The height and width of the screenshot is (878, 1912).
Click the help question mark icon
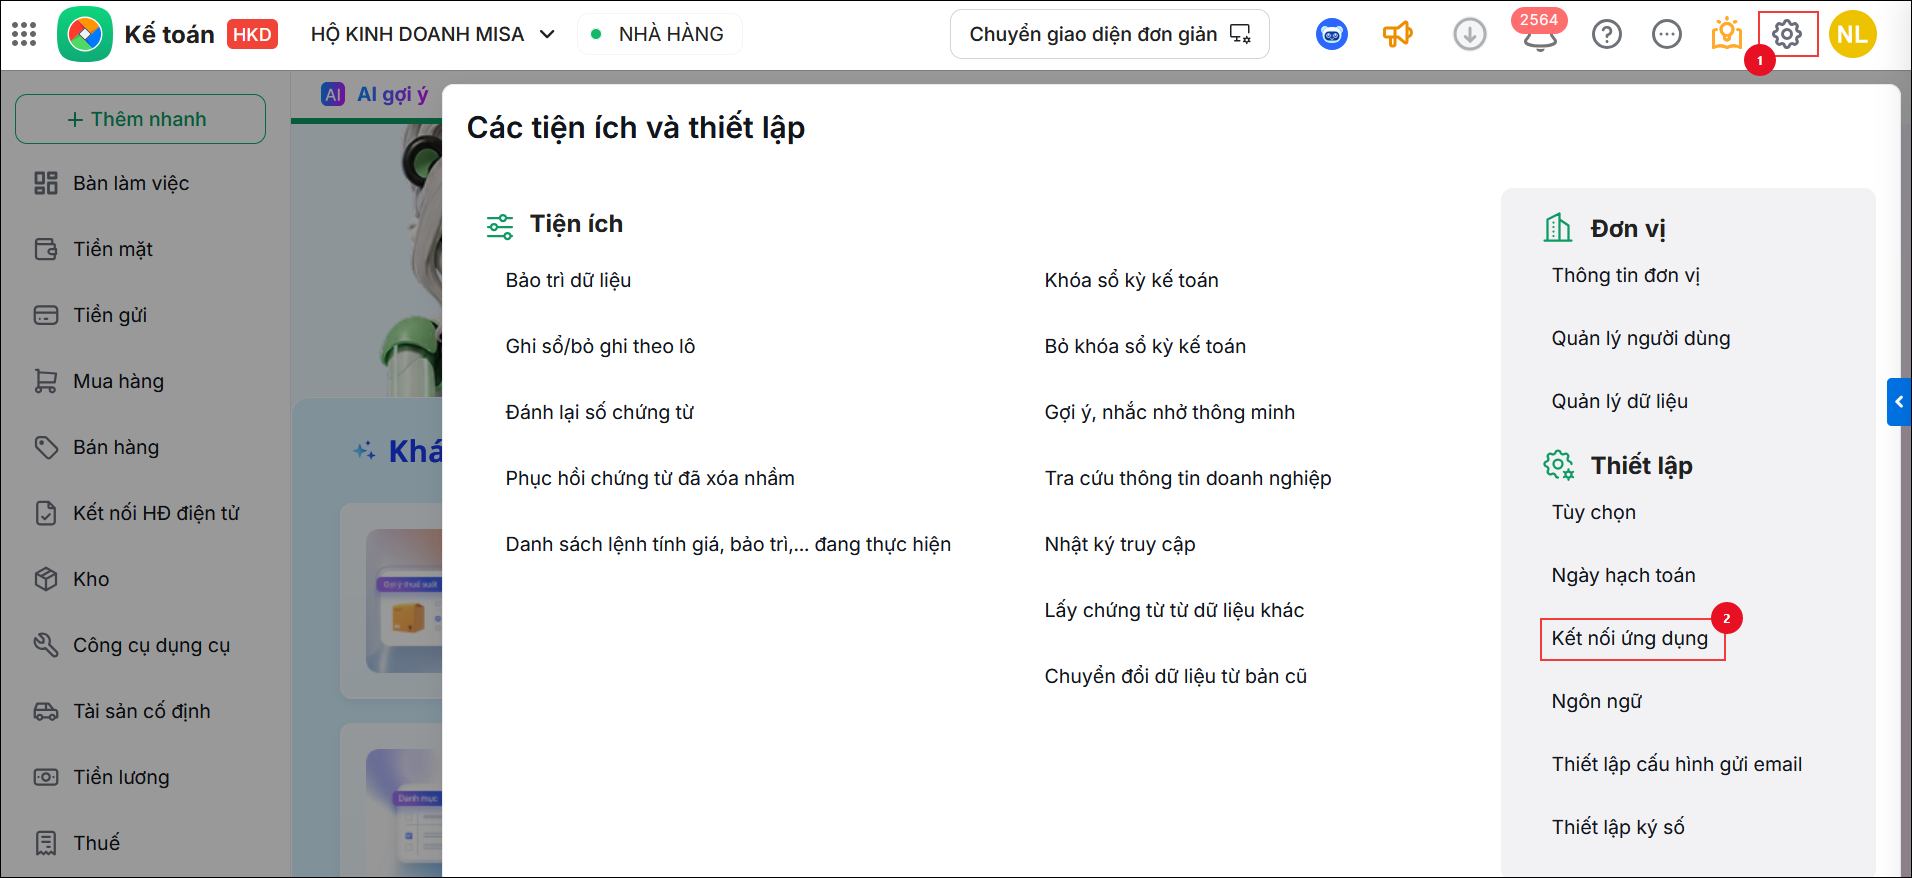point(1607,34)
